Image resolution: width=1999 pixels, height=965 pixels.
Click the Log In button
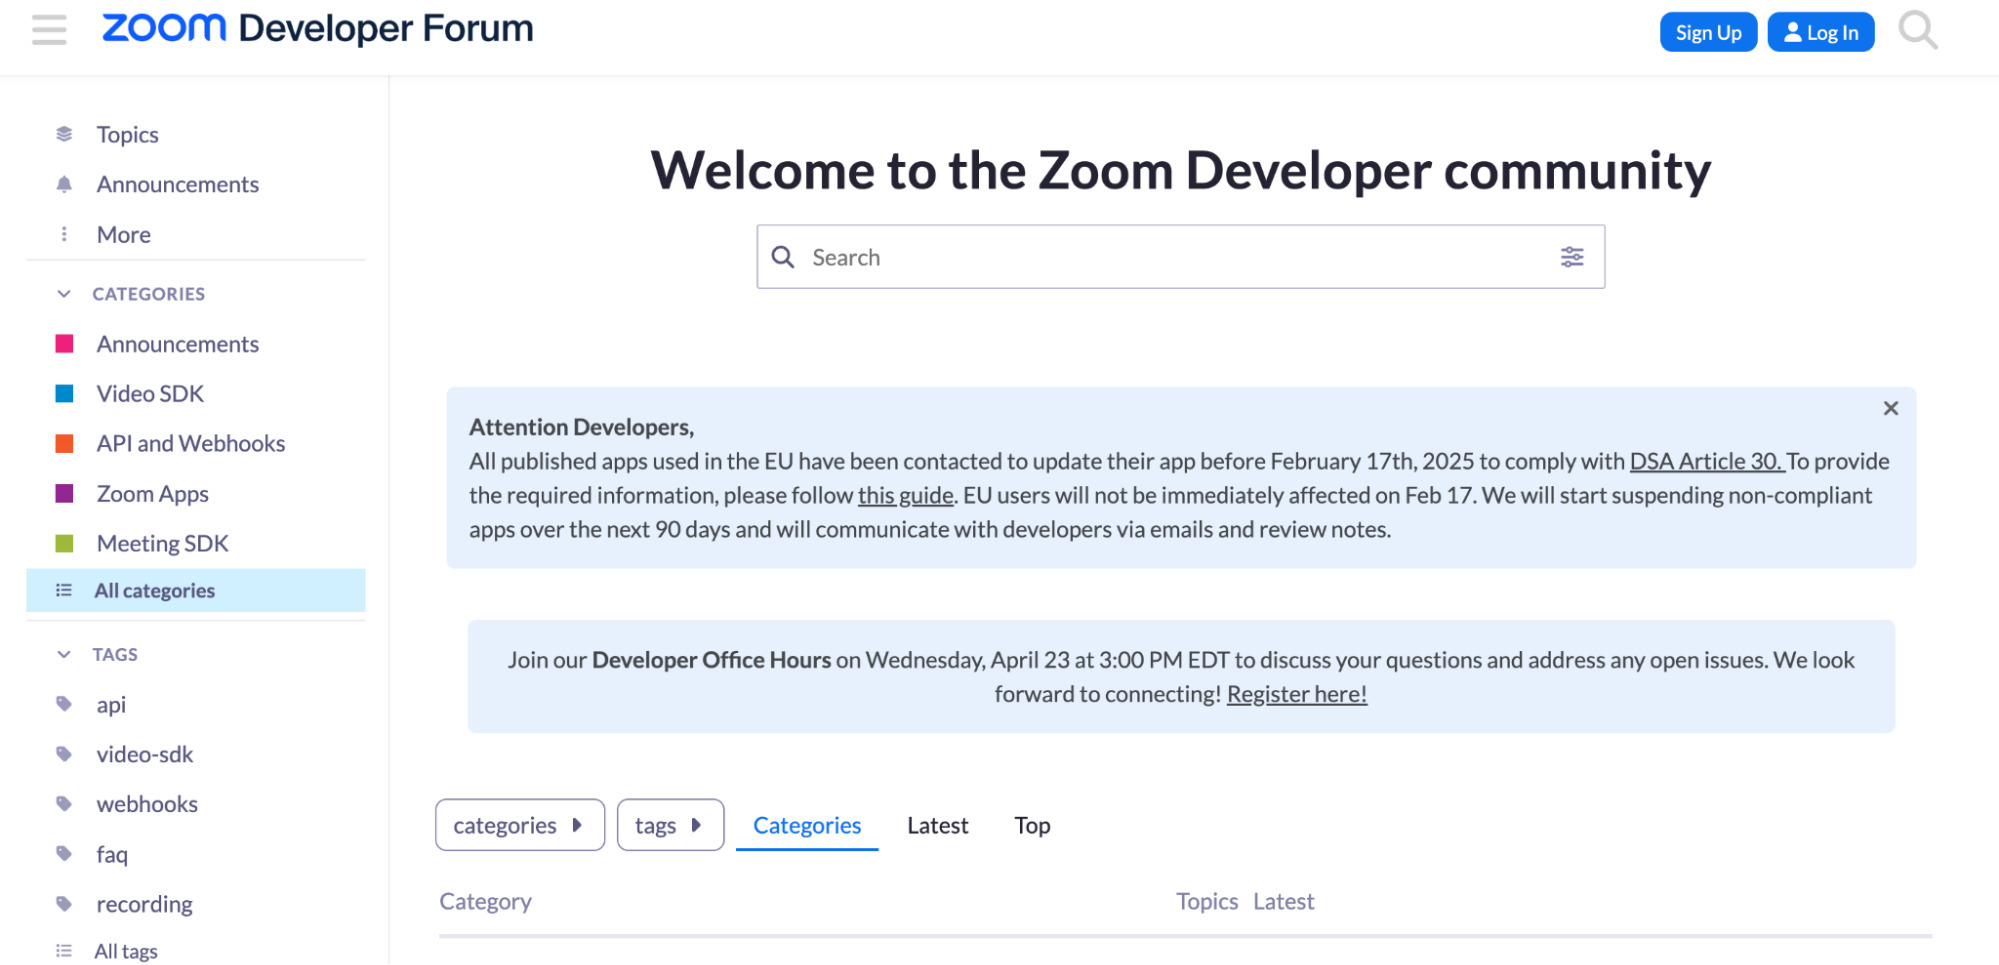(x=1820, y=32)
